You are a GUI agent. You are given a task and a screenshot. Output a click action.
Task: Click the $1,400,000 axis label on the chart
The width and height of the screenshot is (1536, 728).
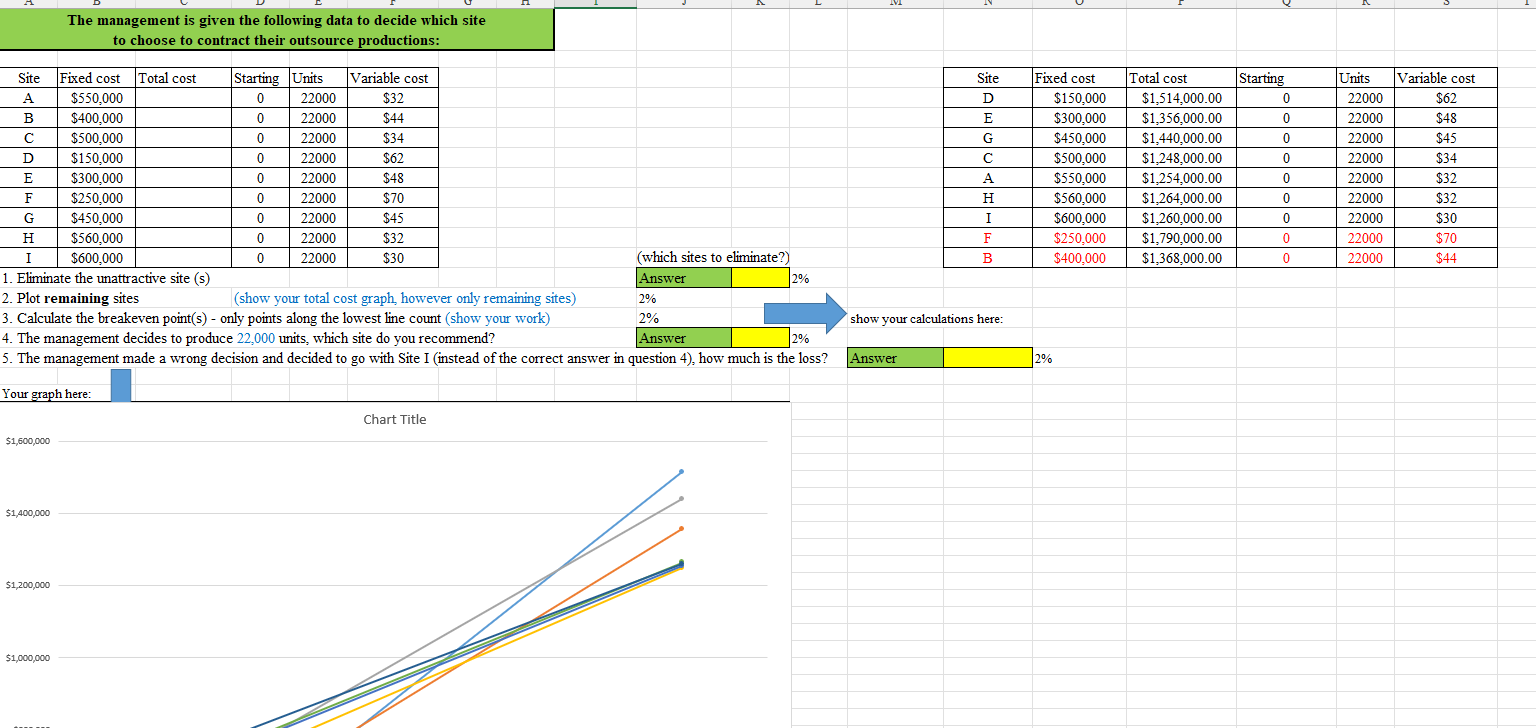[27, 513]
